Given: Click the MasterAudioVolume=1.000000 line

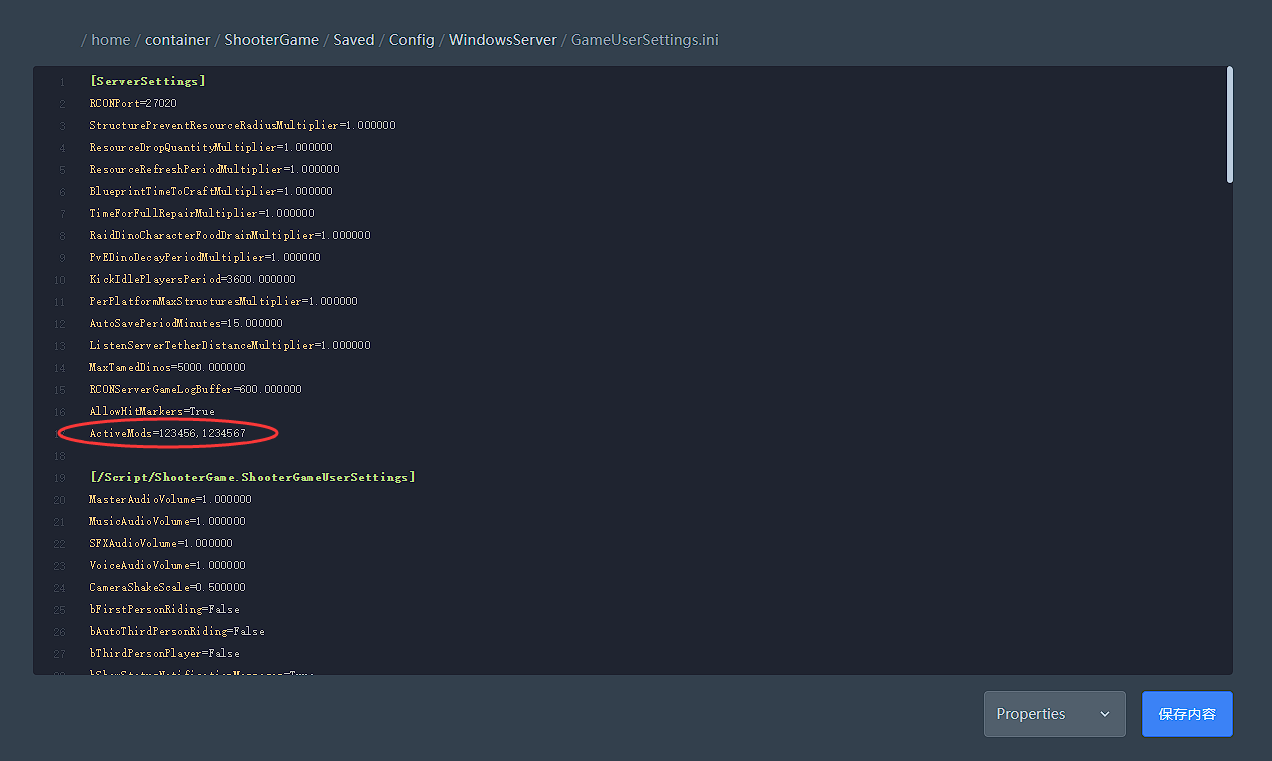Looking at the screenshot, I should click(x=170, y=499).
